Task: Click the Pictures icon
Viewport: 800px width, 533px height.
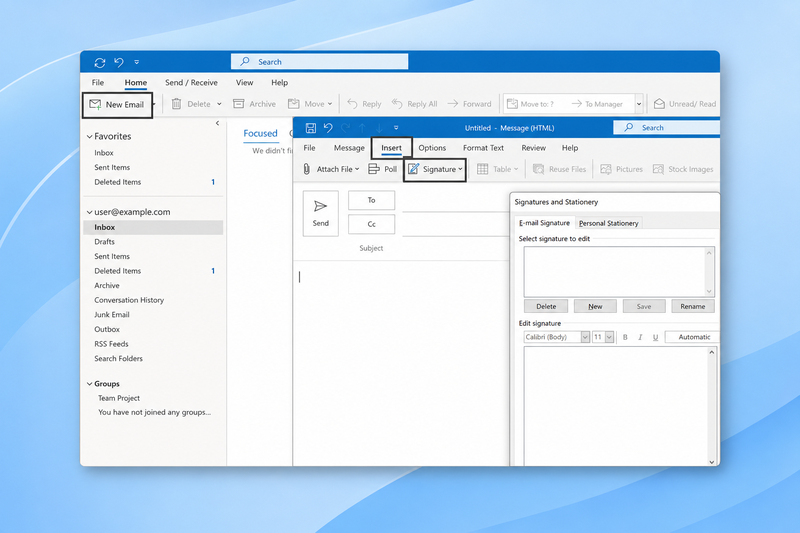Action: point(606,169)
